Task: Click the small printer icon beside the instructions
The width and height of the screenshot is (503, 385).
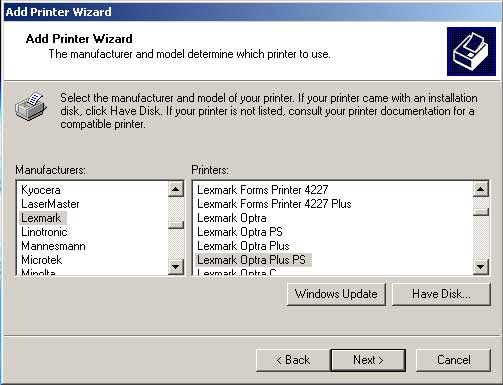Action: coord(31,107)
